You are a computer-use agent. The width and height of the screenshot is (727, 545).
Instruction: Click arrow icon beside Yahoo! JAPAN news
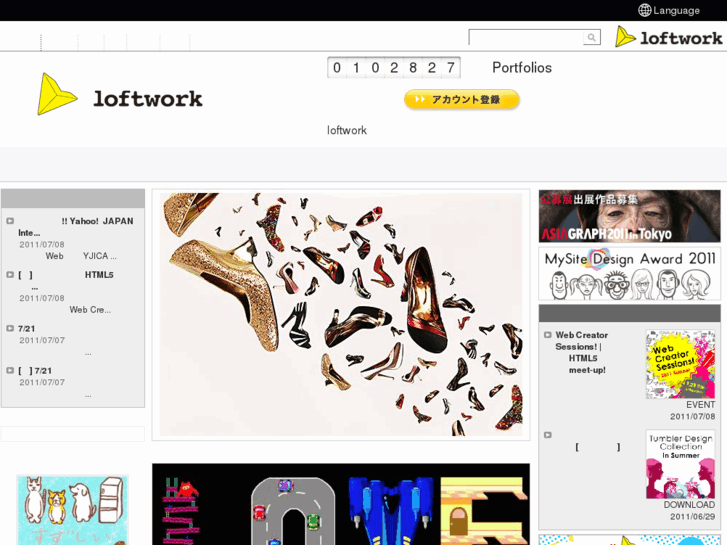point(10,221)
